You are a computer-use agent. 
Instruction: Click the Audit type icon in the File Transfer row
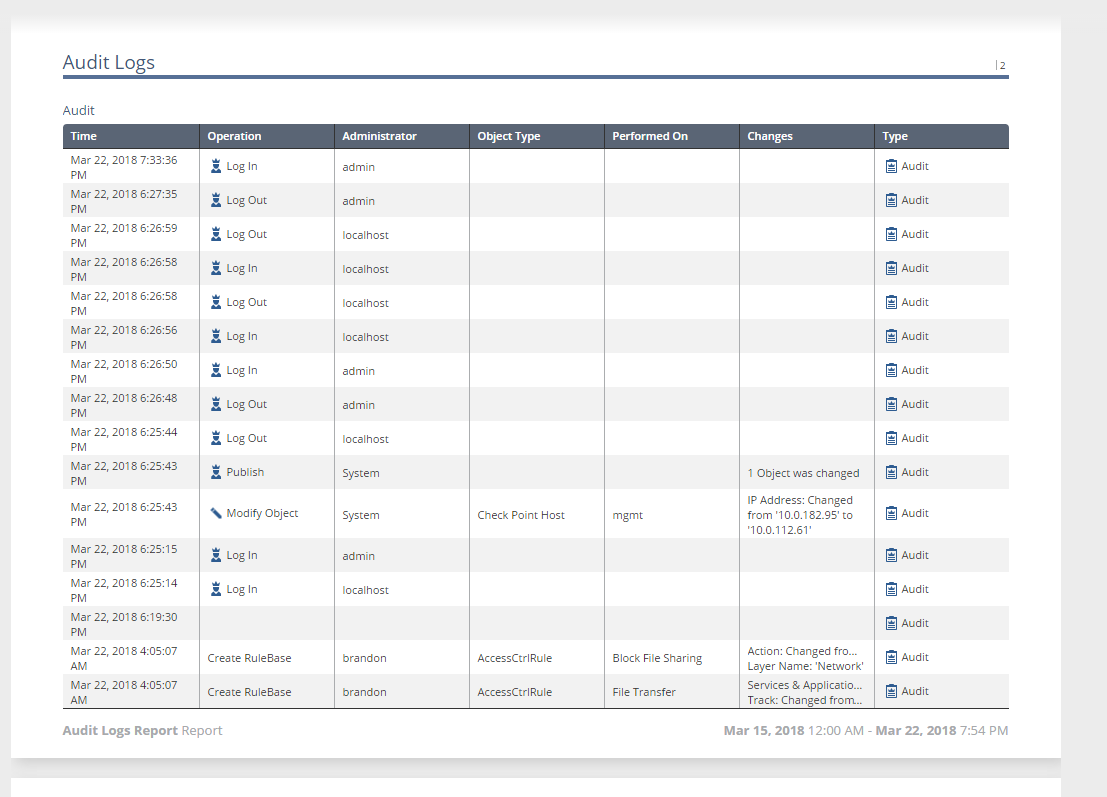pyautogui.click(x=891, y=690)
